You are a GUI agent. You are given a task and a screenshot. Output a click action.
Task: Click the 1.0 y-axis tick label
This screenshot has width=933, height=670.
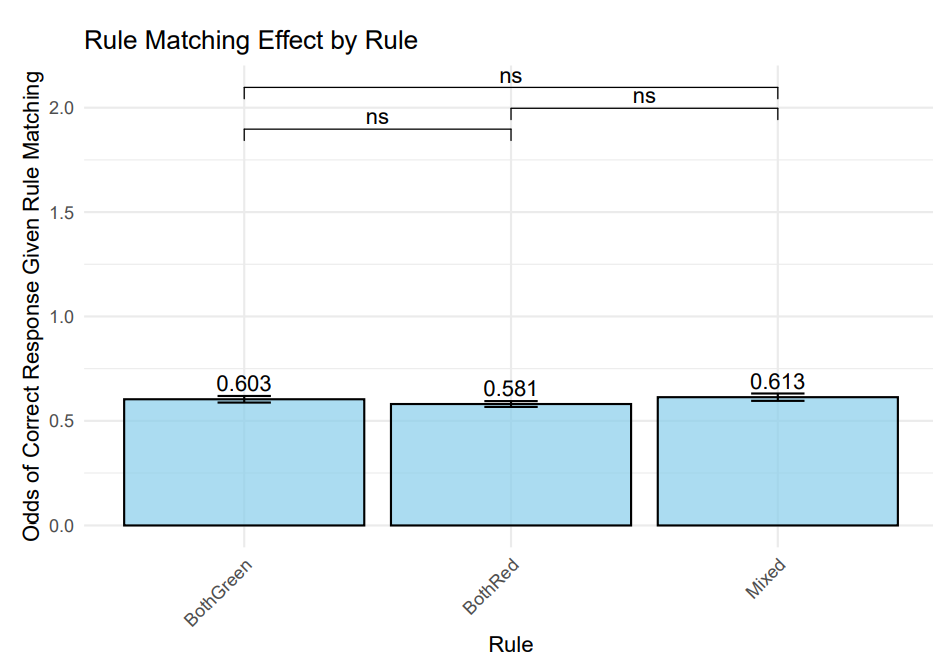tap(60, 317)
